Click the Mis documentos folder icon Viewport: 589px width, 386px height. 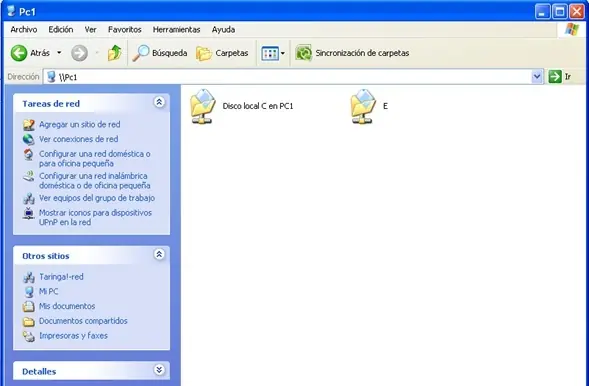point(29,307)
